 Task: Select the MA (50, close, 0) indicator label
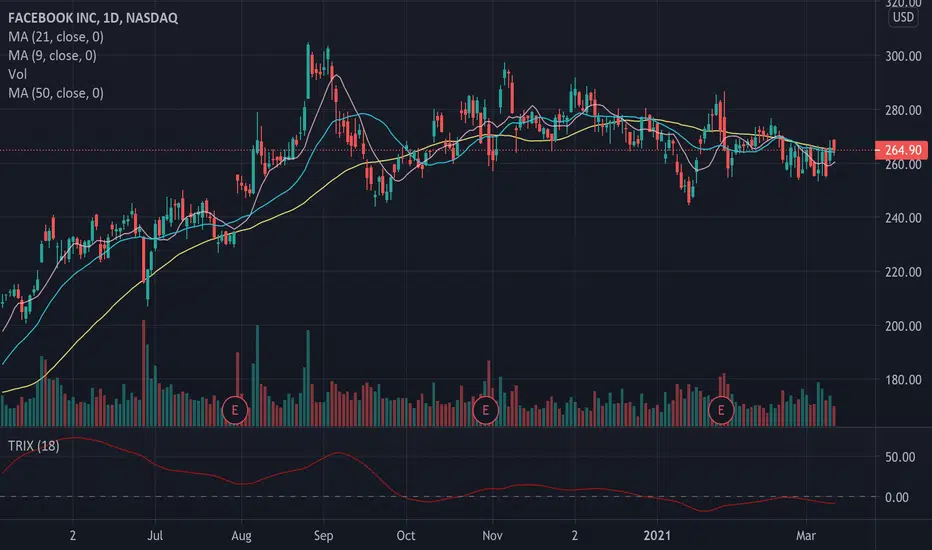56,93
